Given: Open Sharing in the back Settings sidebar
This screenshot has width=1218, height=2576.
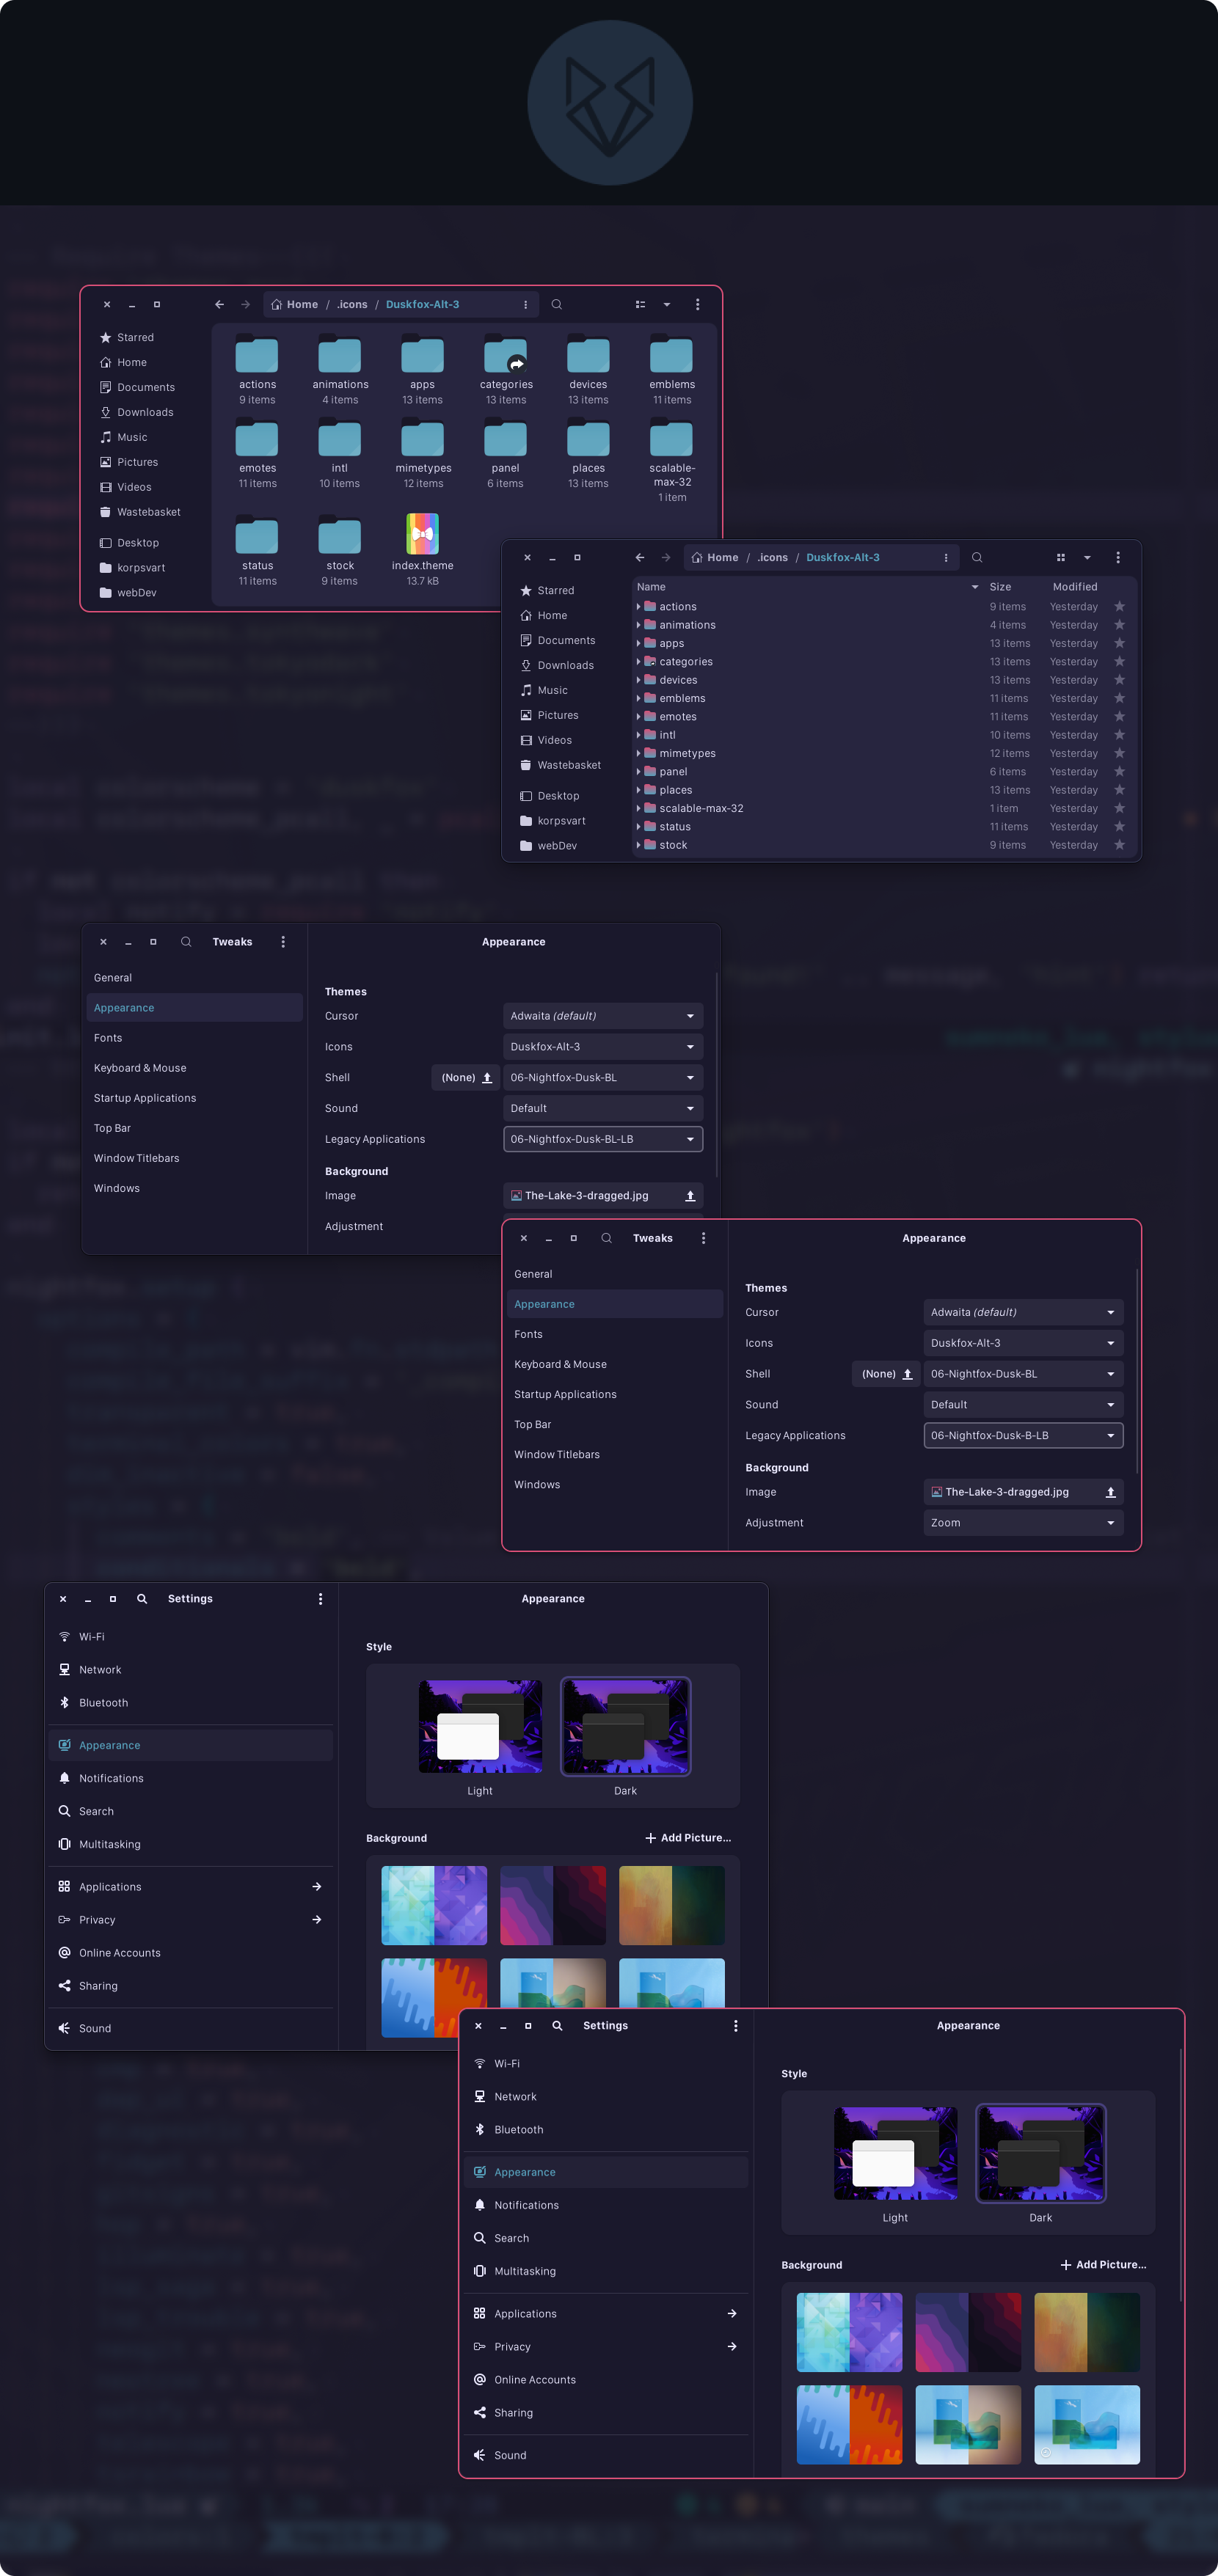Looking at the screenshot, I should click(191, 1986).
